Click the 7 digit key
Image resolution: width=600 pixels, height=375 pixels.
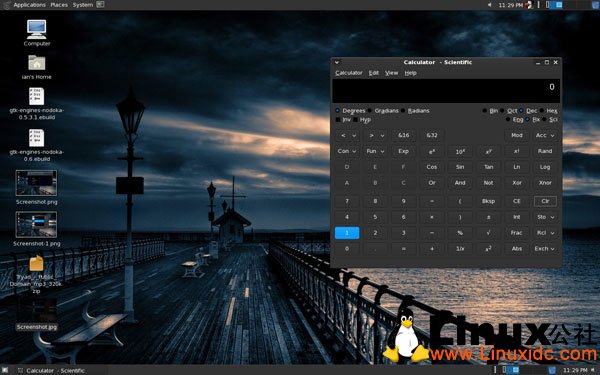tap(347, 201)
